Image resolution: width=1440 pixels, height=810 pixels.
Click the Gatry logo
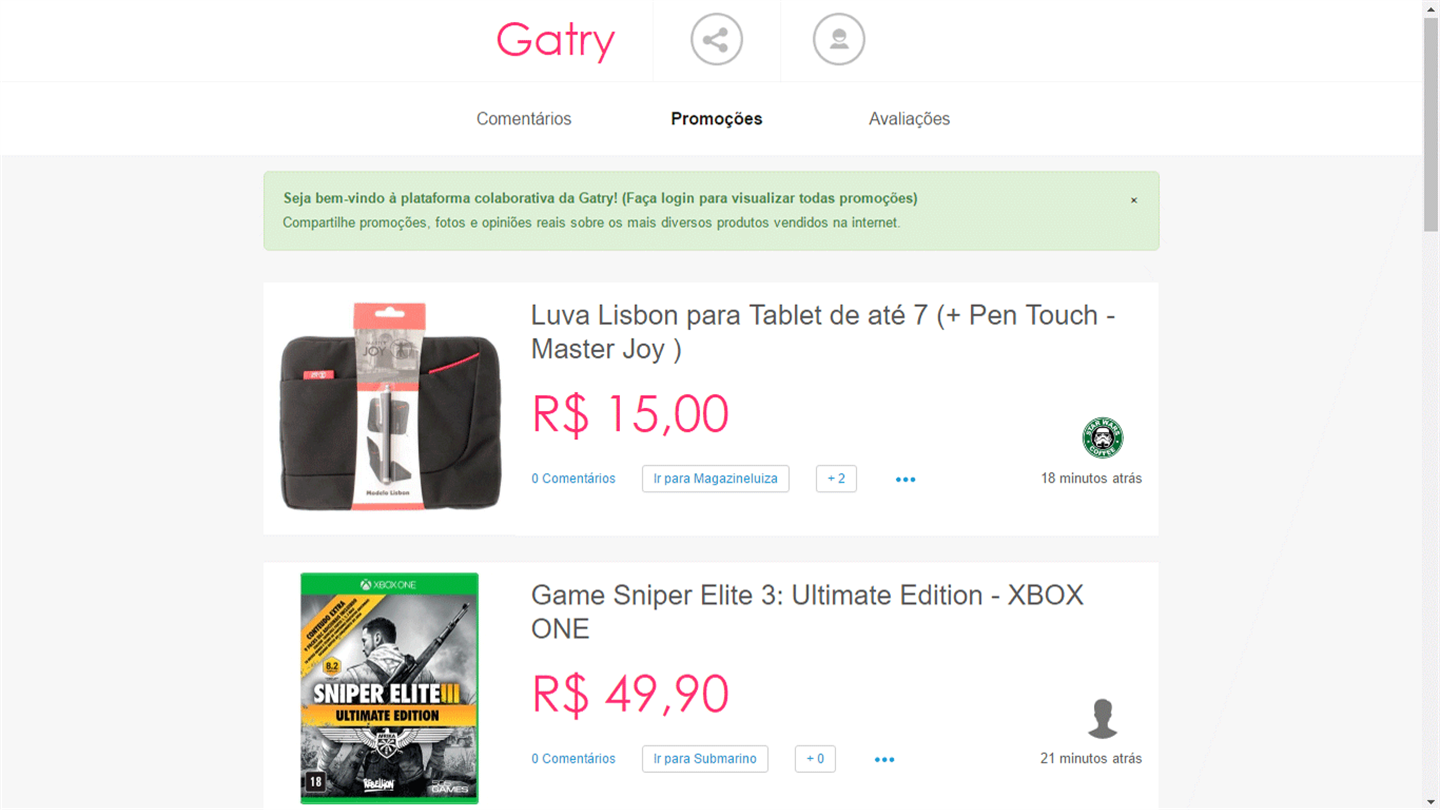point(555,41)
